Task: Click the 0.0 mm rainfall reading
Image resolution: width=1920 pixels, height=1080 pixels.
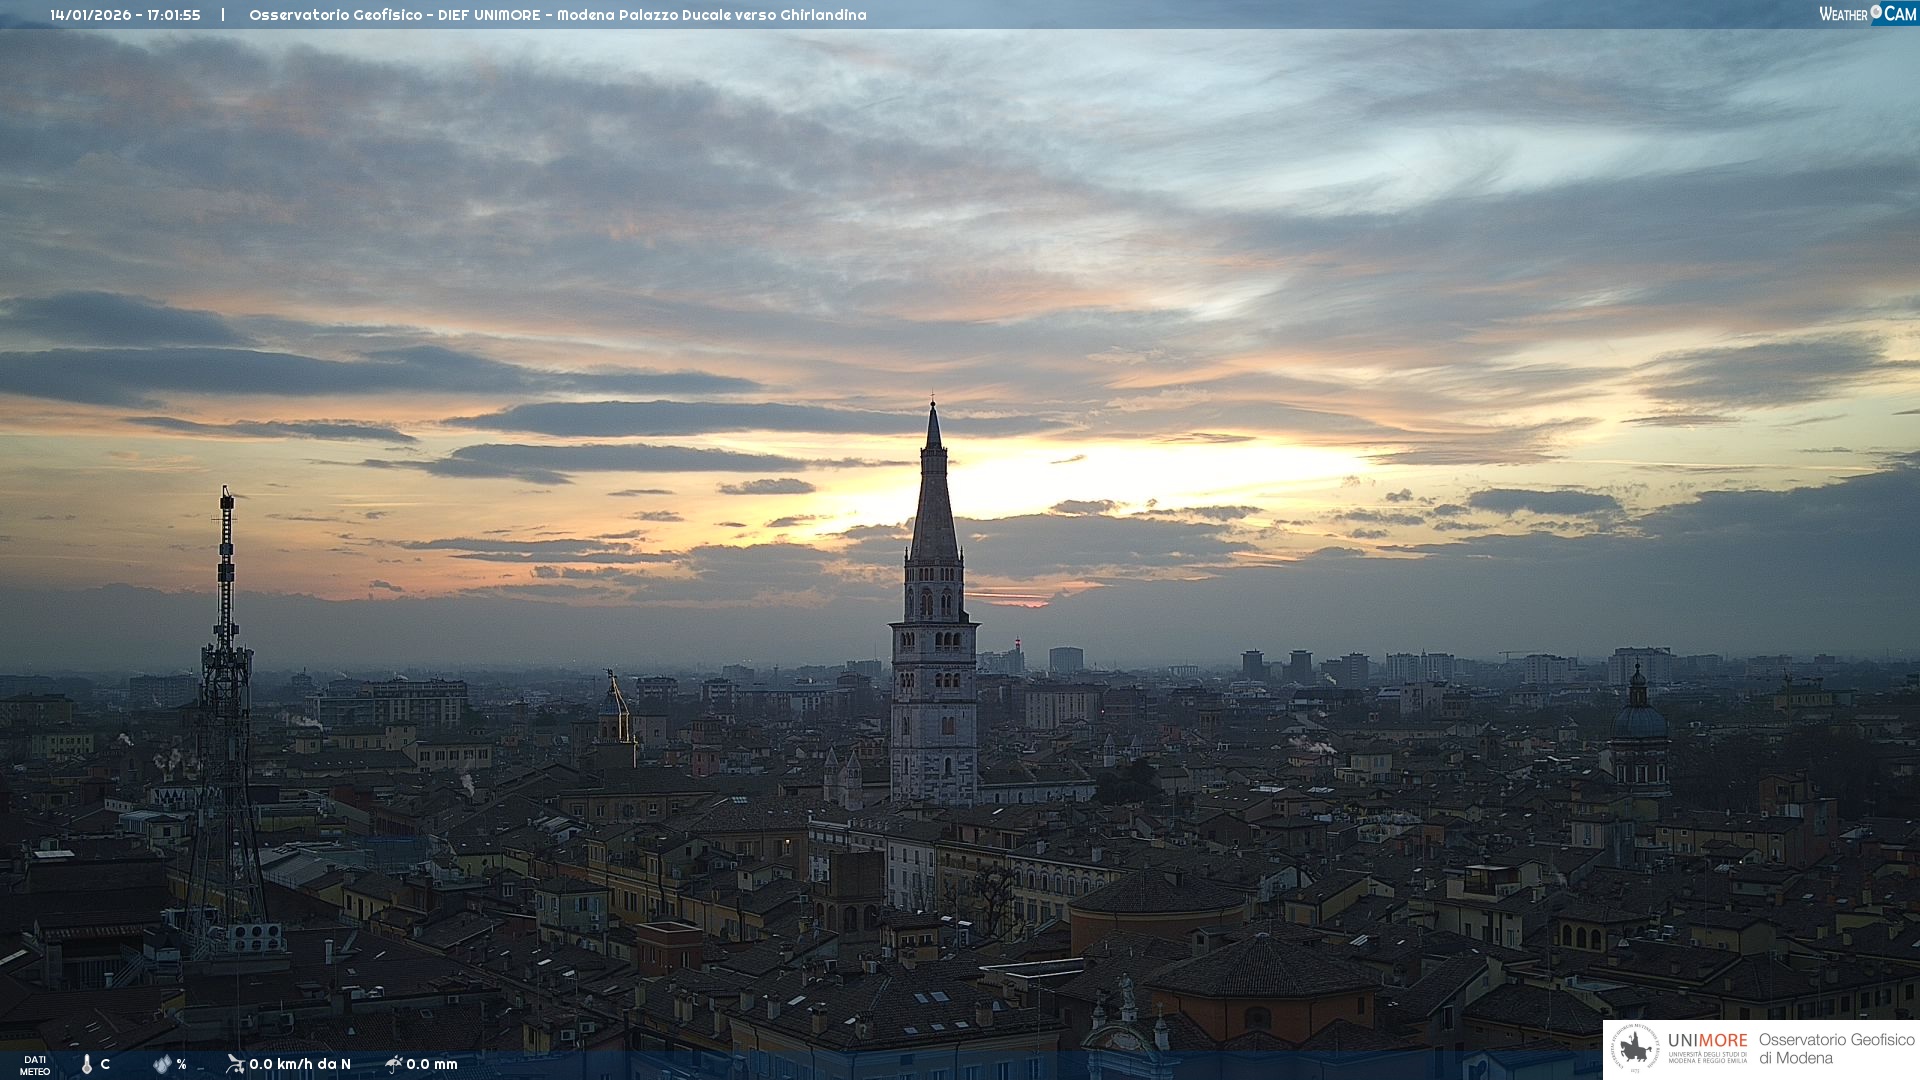Action: [432, 1064]
